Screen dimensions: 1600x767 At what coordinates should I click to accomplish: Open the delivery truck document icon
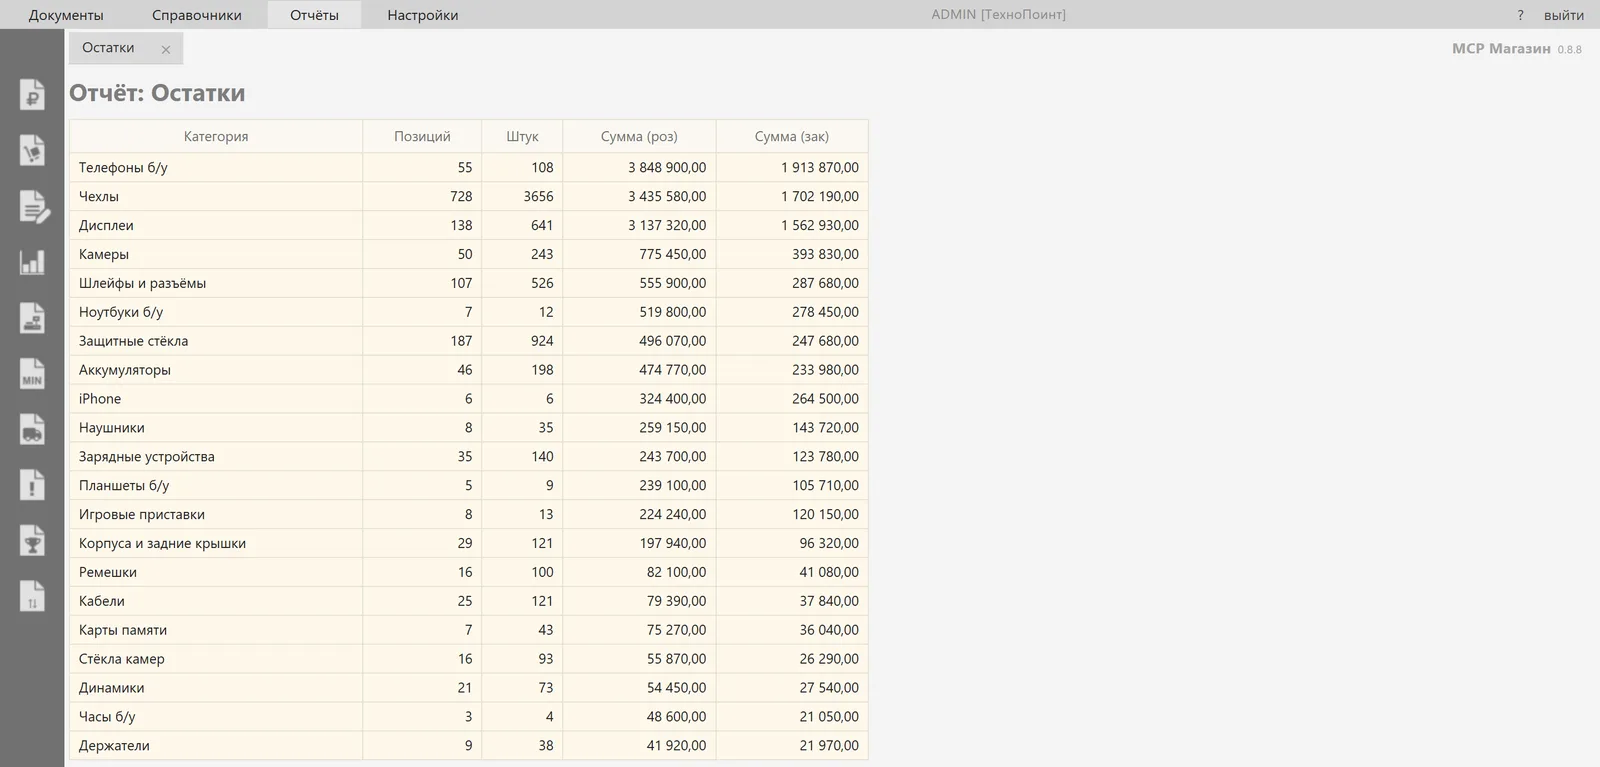coord(32,429)
